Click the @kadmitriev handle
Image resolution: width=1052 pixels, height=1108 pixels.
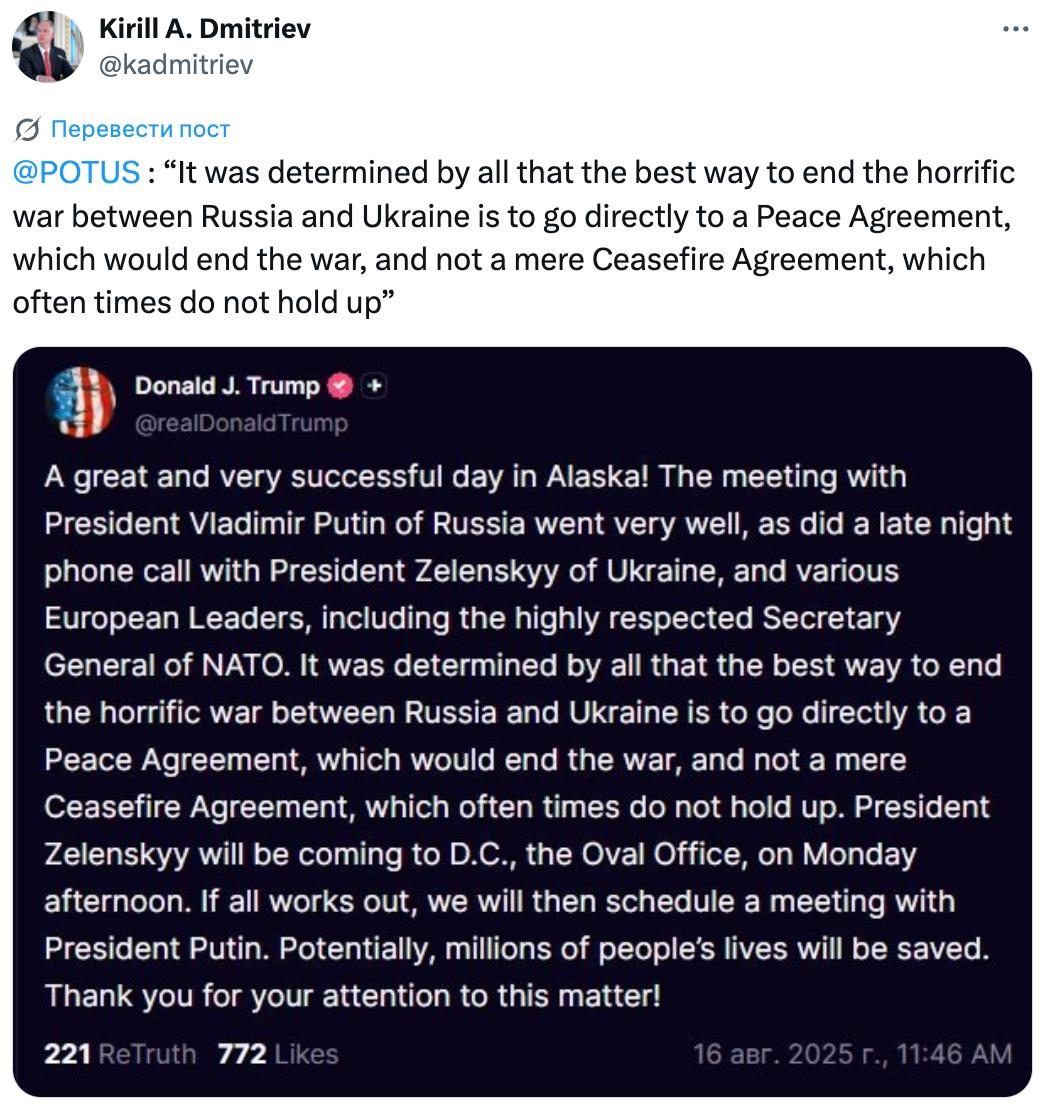(x=176, y=65)
